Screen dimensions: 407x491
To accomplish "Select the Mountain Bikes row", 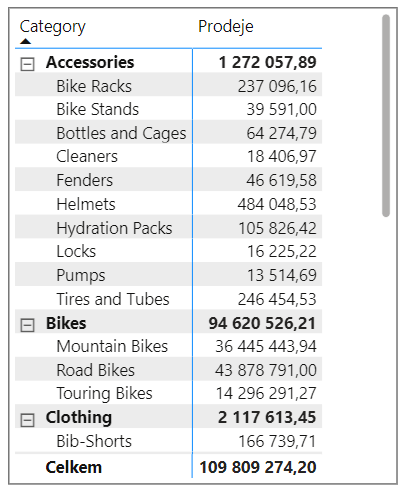I will pos(169,346).
